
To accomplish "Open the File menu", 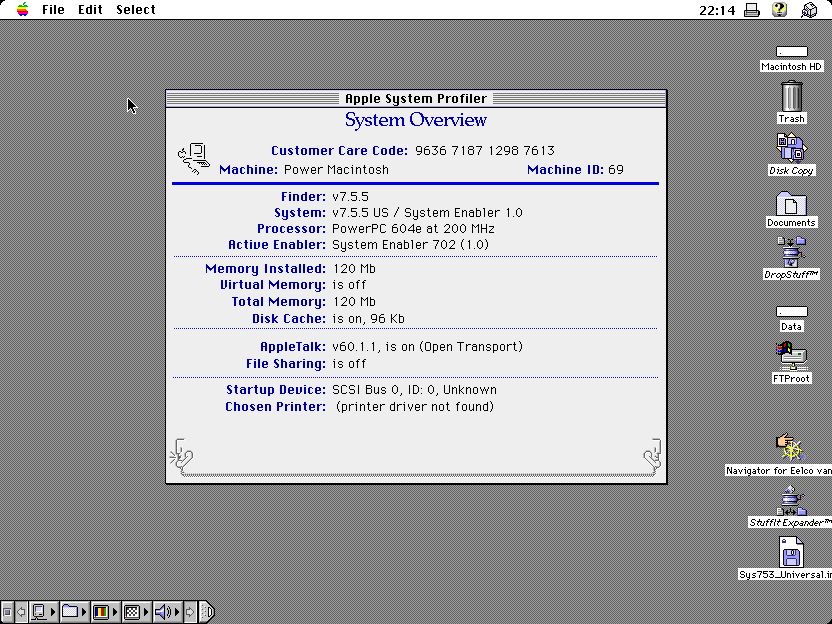I will 53,10.
